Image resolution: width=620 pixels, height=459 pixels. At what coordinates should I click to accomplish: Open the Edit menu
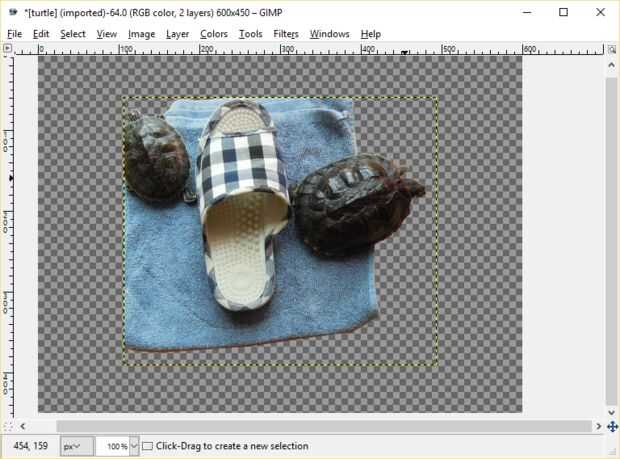[x=41, y=34]
